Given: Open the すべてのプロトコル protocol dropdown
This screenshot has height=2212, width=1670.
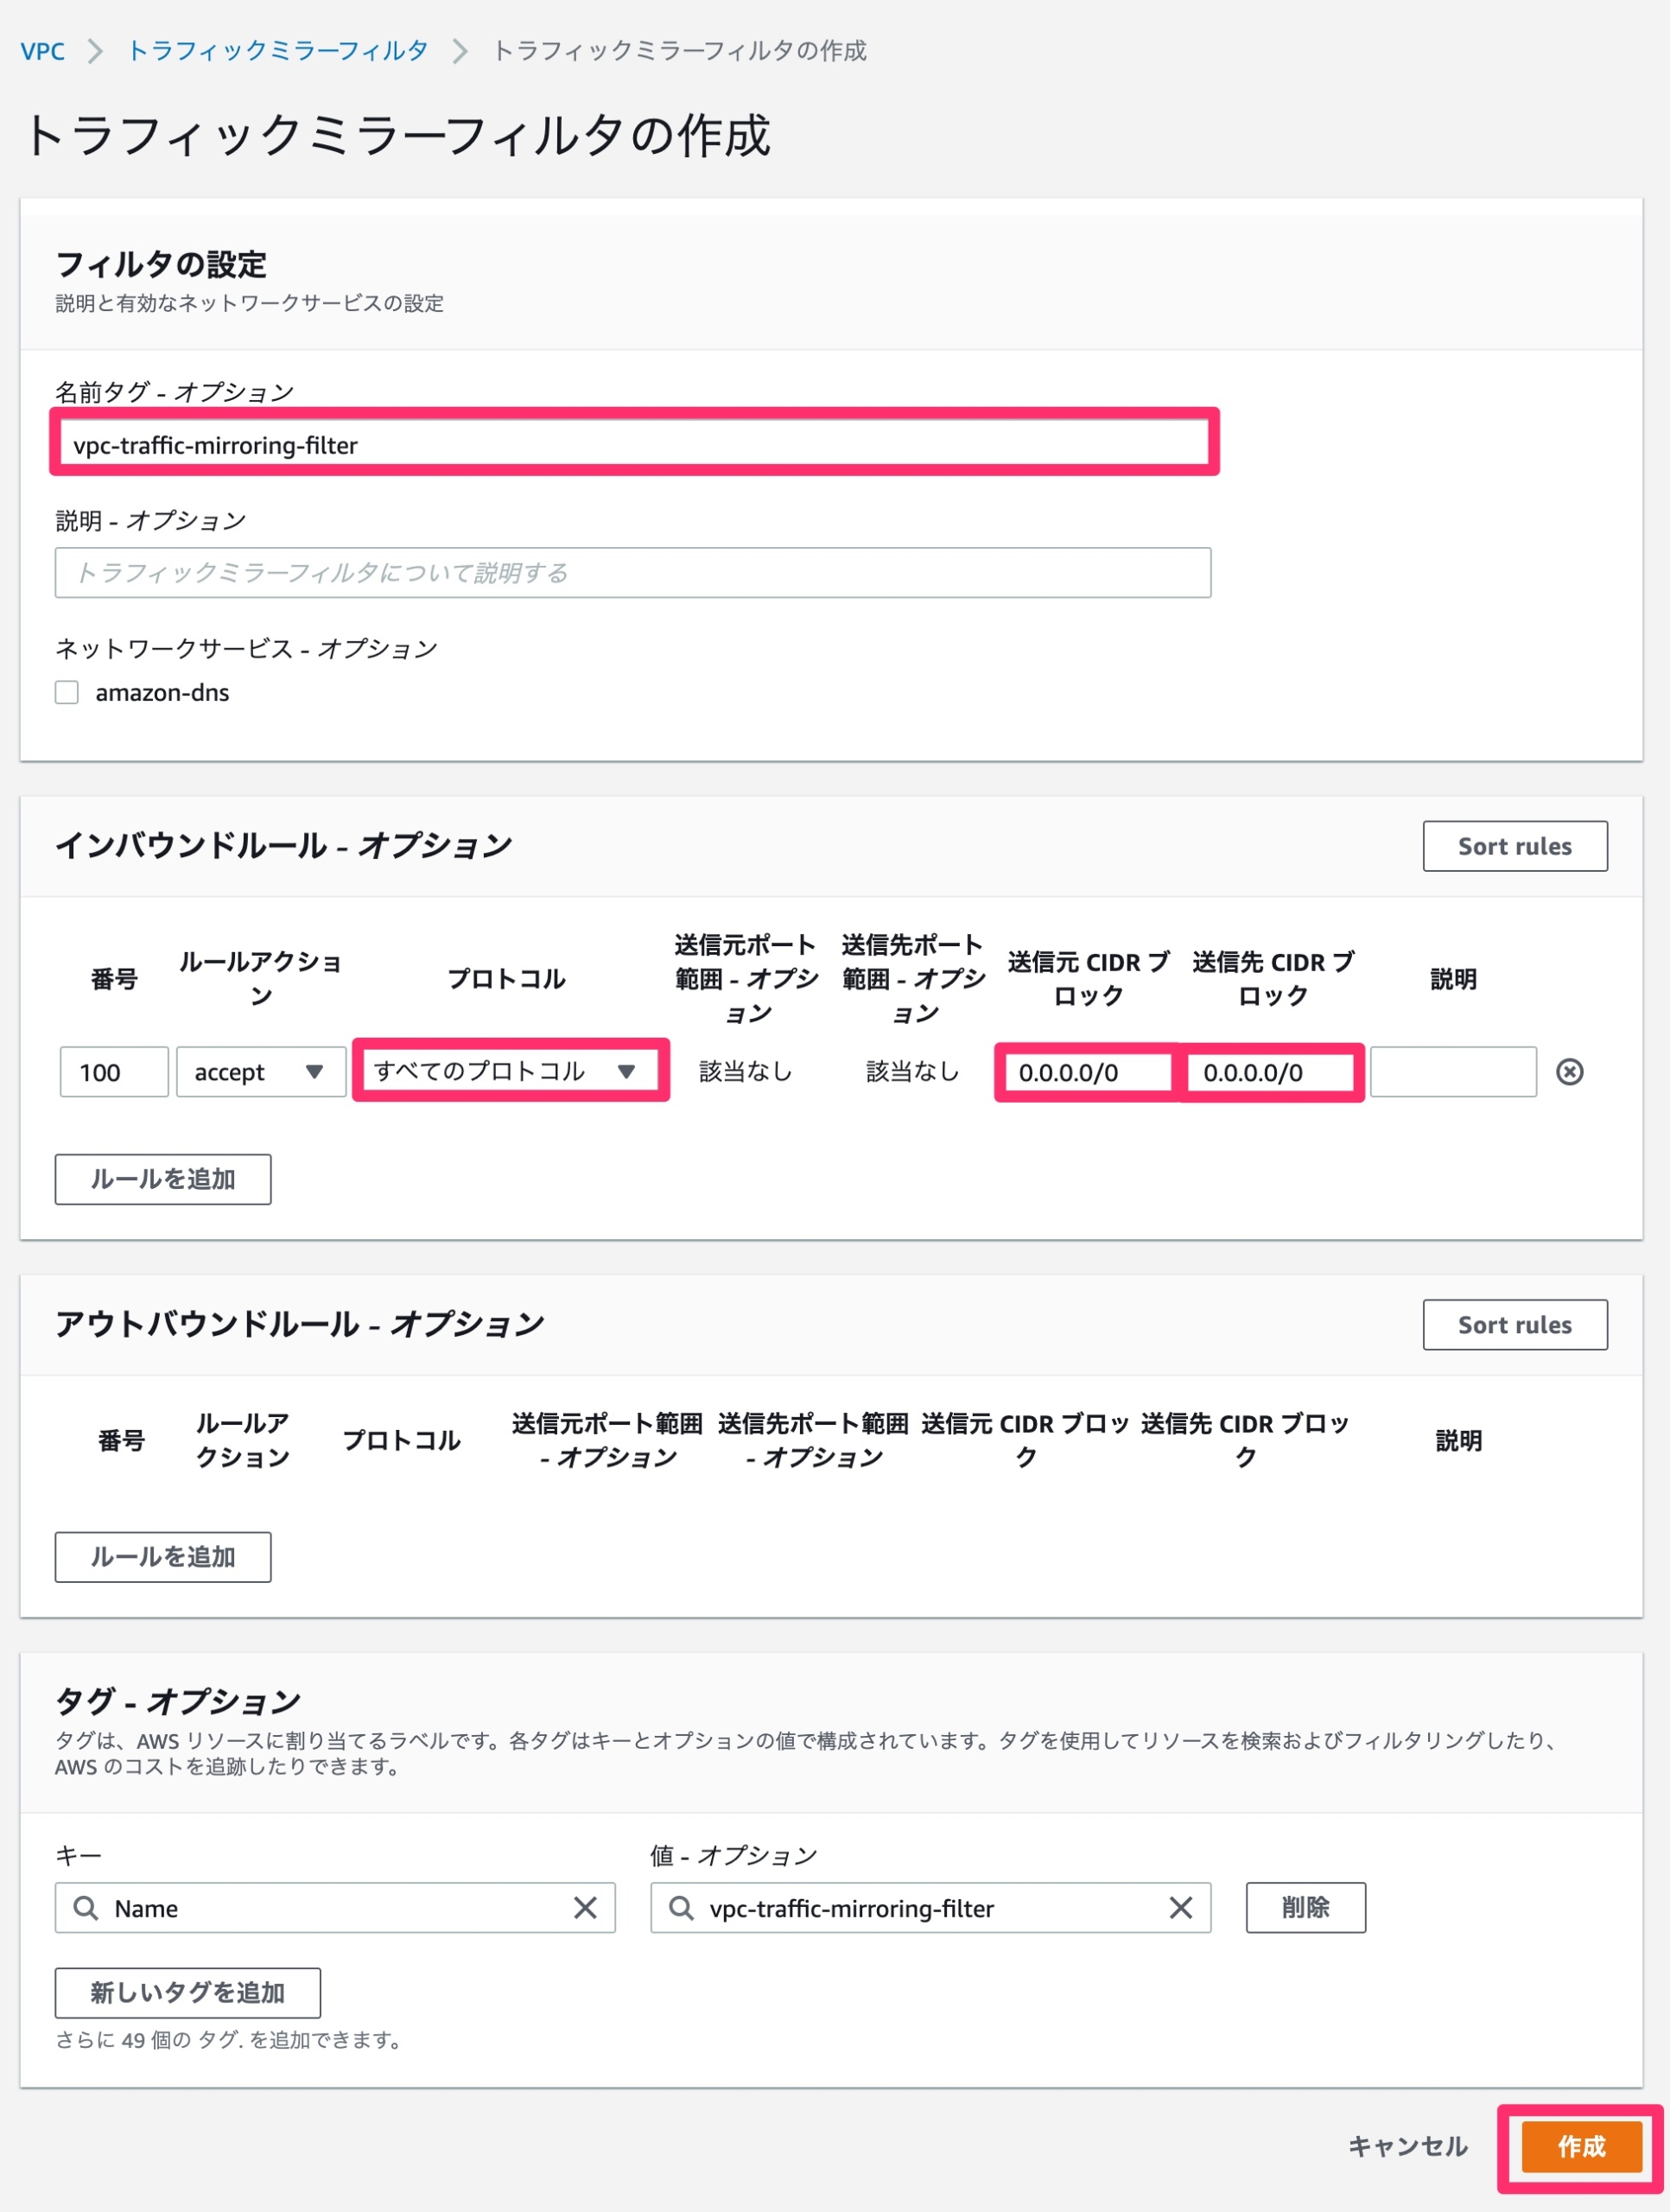Looking at the screenshot, I should pyautogui.click(x=510, y=1071).
